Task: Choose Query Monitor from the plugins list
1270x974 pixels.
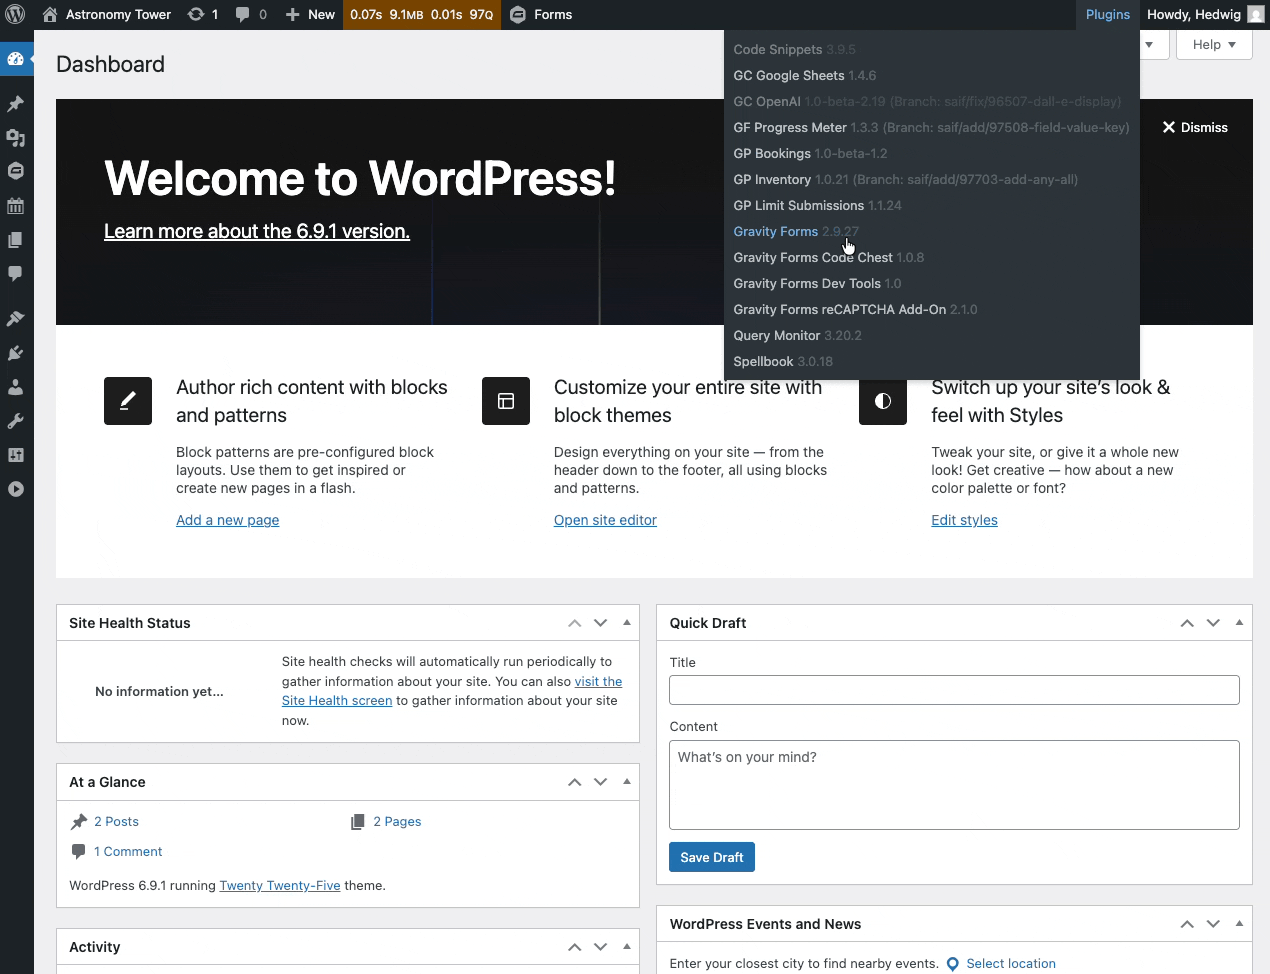Action: point(777,336)
